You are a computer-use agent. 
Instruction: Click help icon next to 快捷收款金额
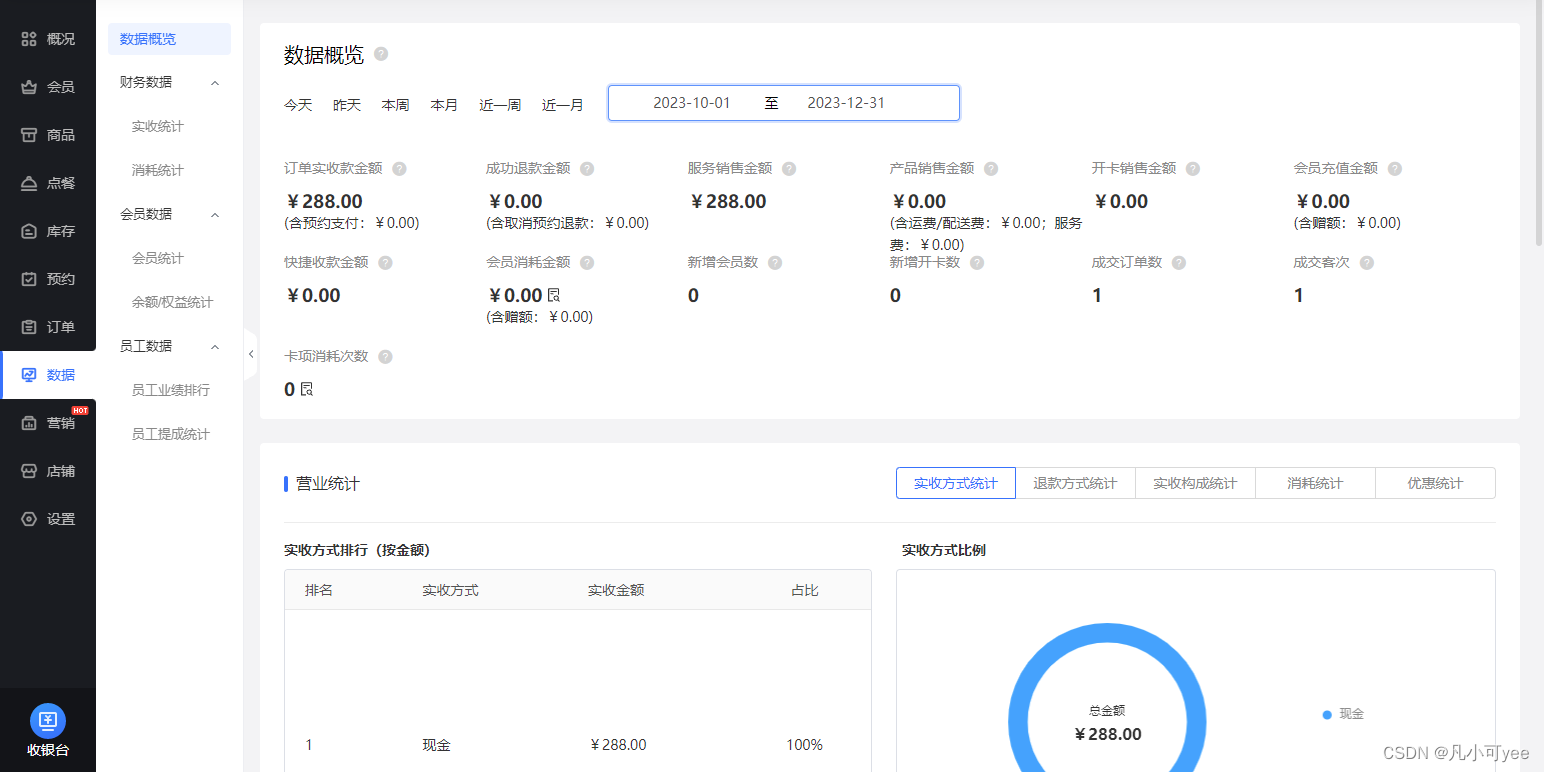pyautogui.click(x=385, y=263)
